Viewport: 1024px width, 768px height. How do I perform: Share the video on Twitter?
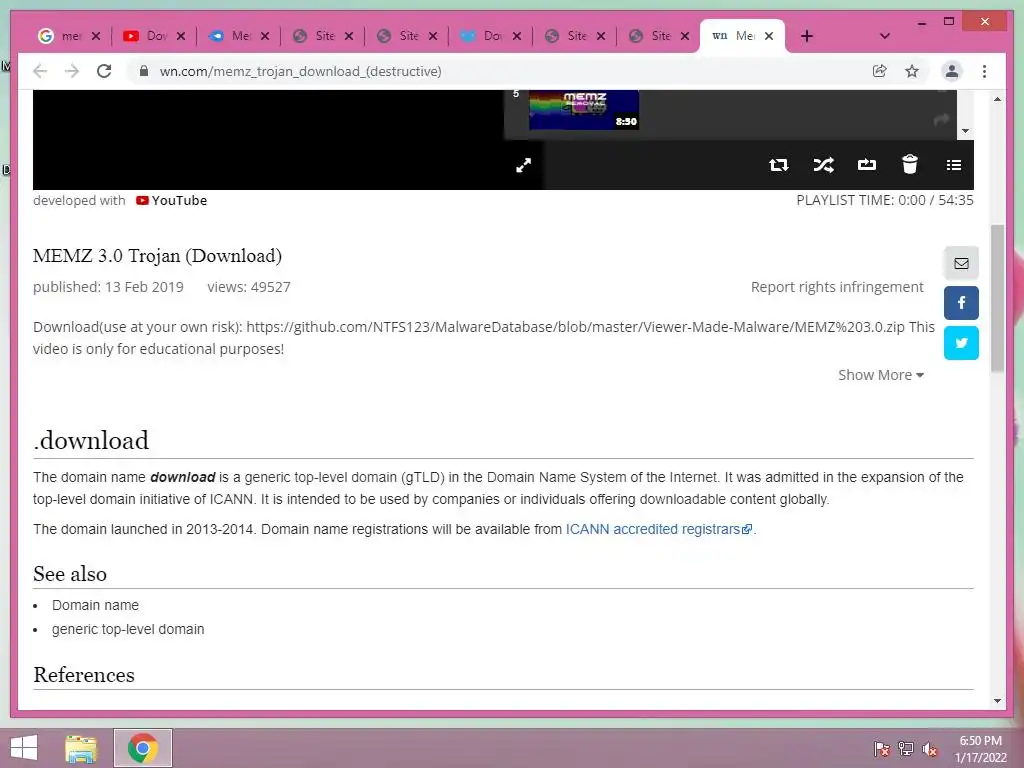pos(961,343)
